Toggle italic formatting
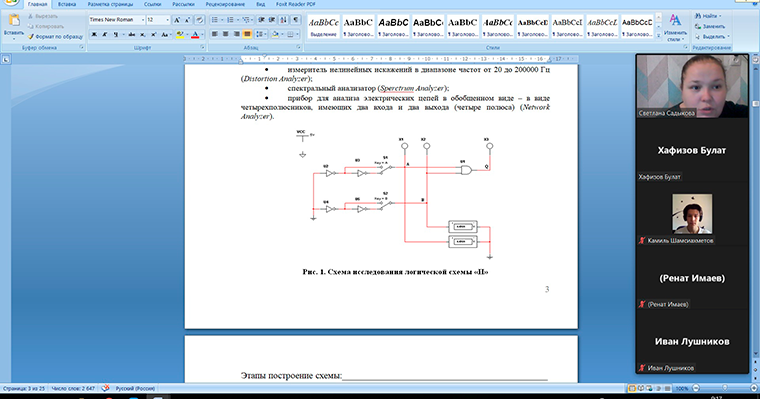 pos(105,34)
